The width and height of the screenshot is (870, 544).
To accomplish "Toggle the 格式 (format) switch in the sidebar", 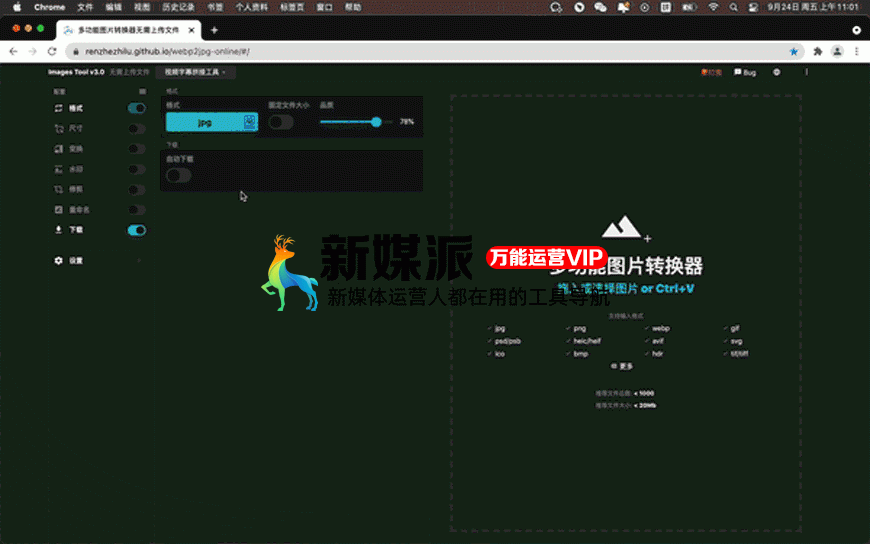I will pyautogui.click(x=136, y=108).
